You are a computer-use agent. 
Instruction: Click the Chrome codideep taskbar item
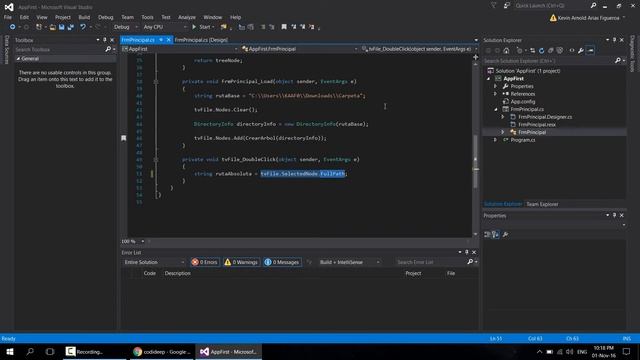tap(163, 351)
